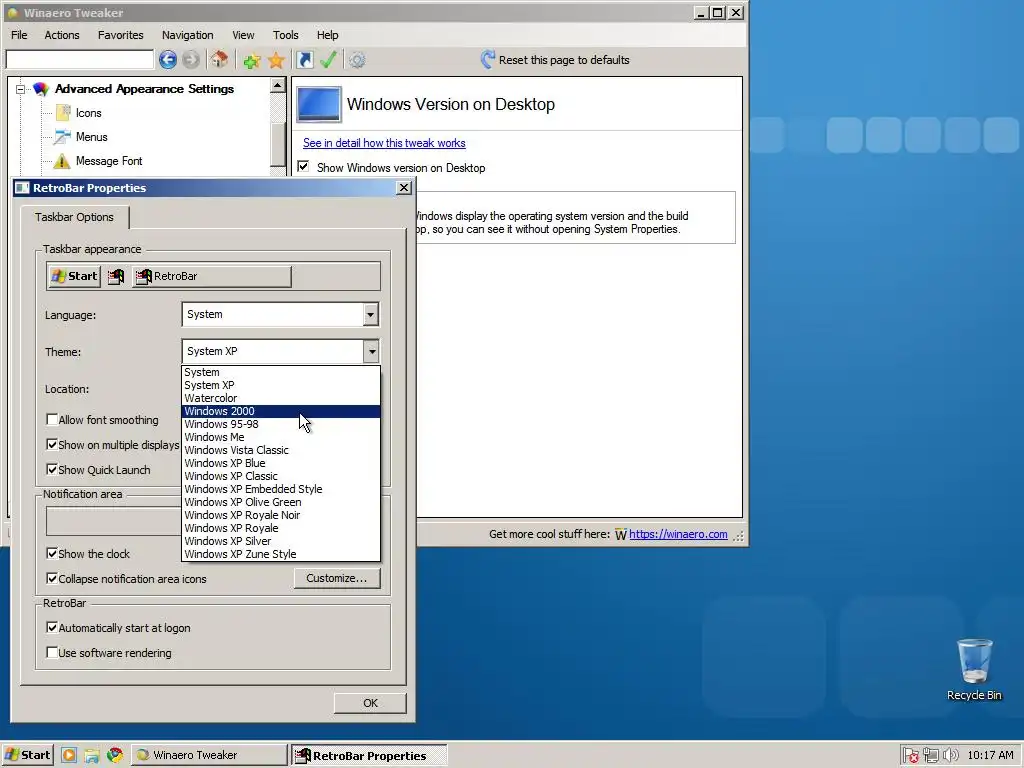The width and height of the screenshot is (1024, 768).
Task: Click the network tray icon
Action: point(931,756)
